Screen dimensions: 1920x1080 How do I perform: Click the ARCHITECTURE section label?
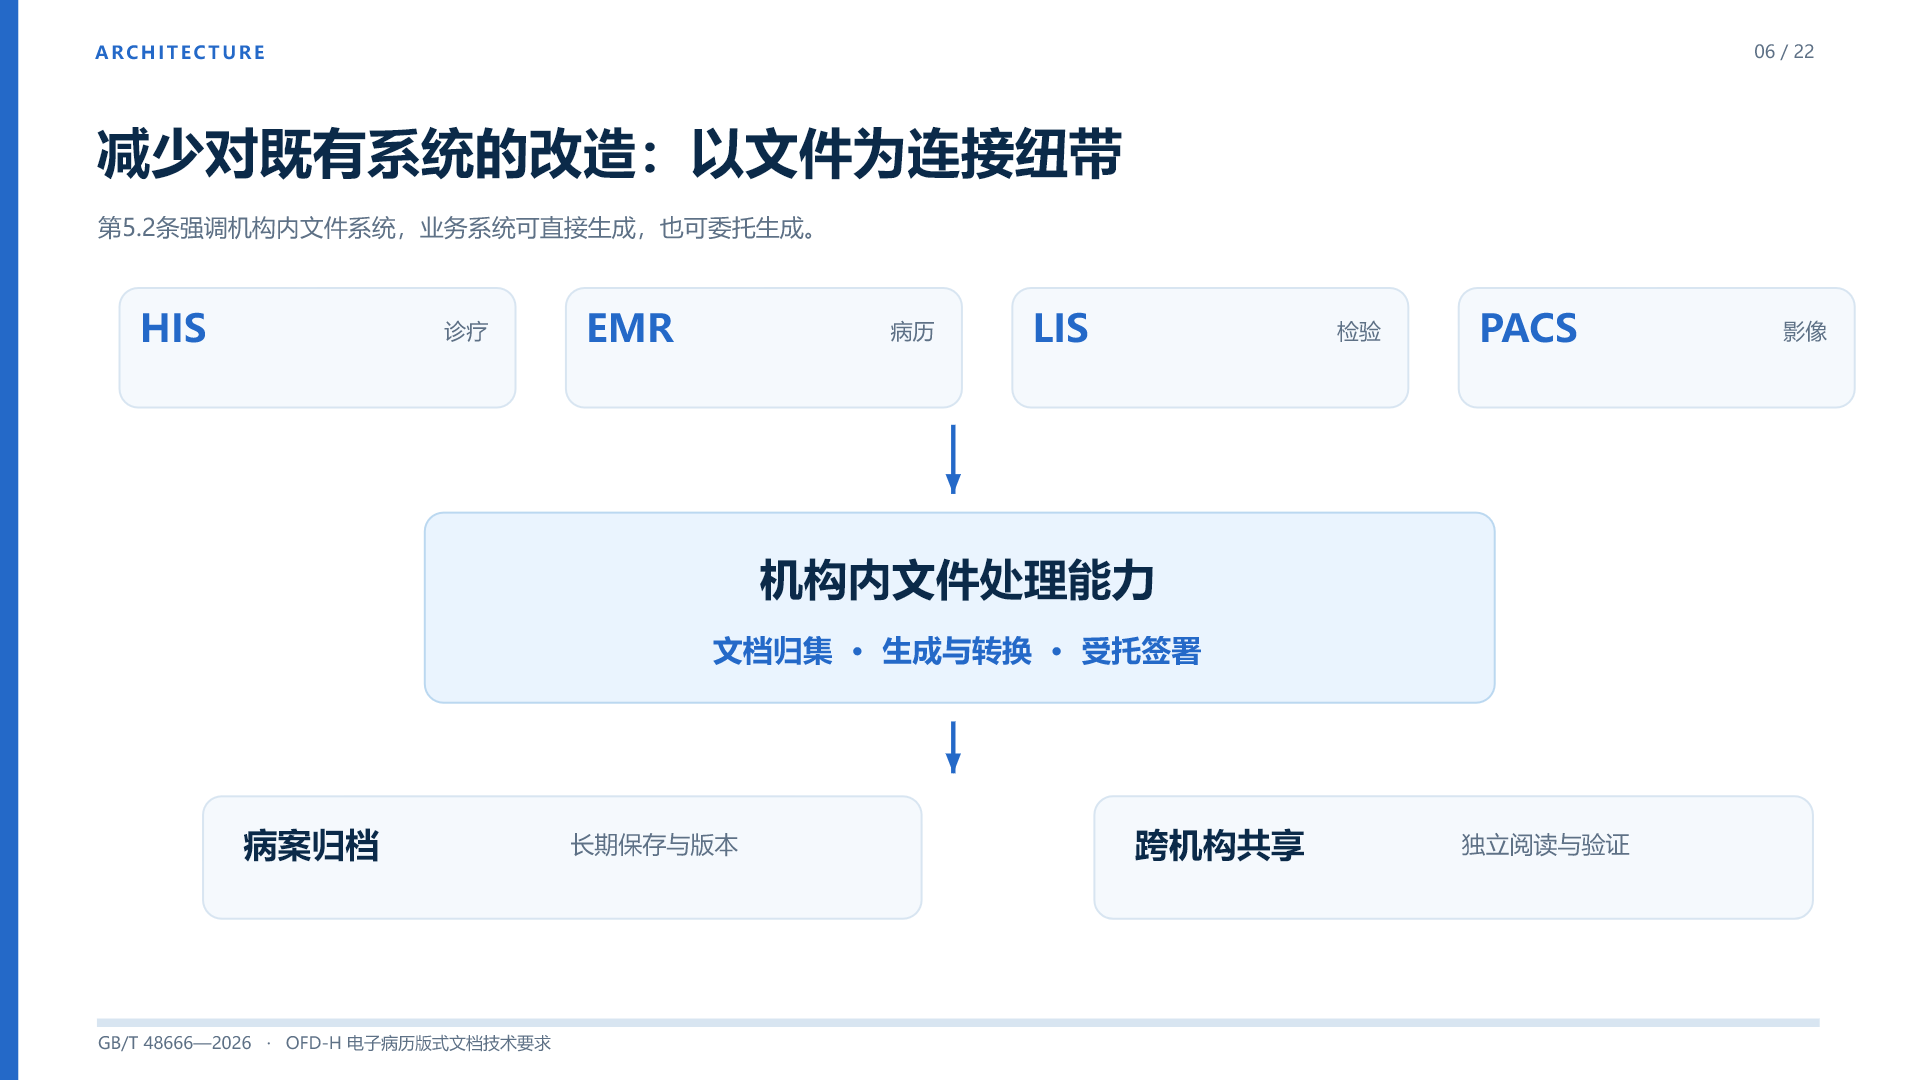pyautogui.click(x=180, y=52)
